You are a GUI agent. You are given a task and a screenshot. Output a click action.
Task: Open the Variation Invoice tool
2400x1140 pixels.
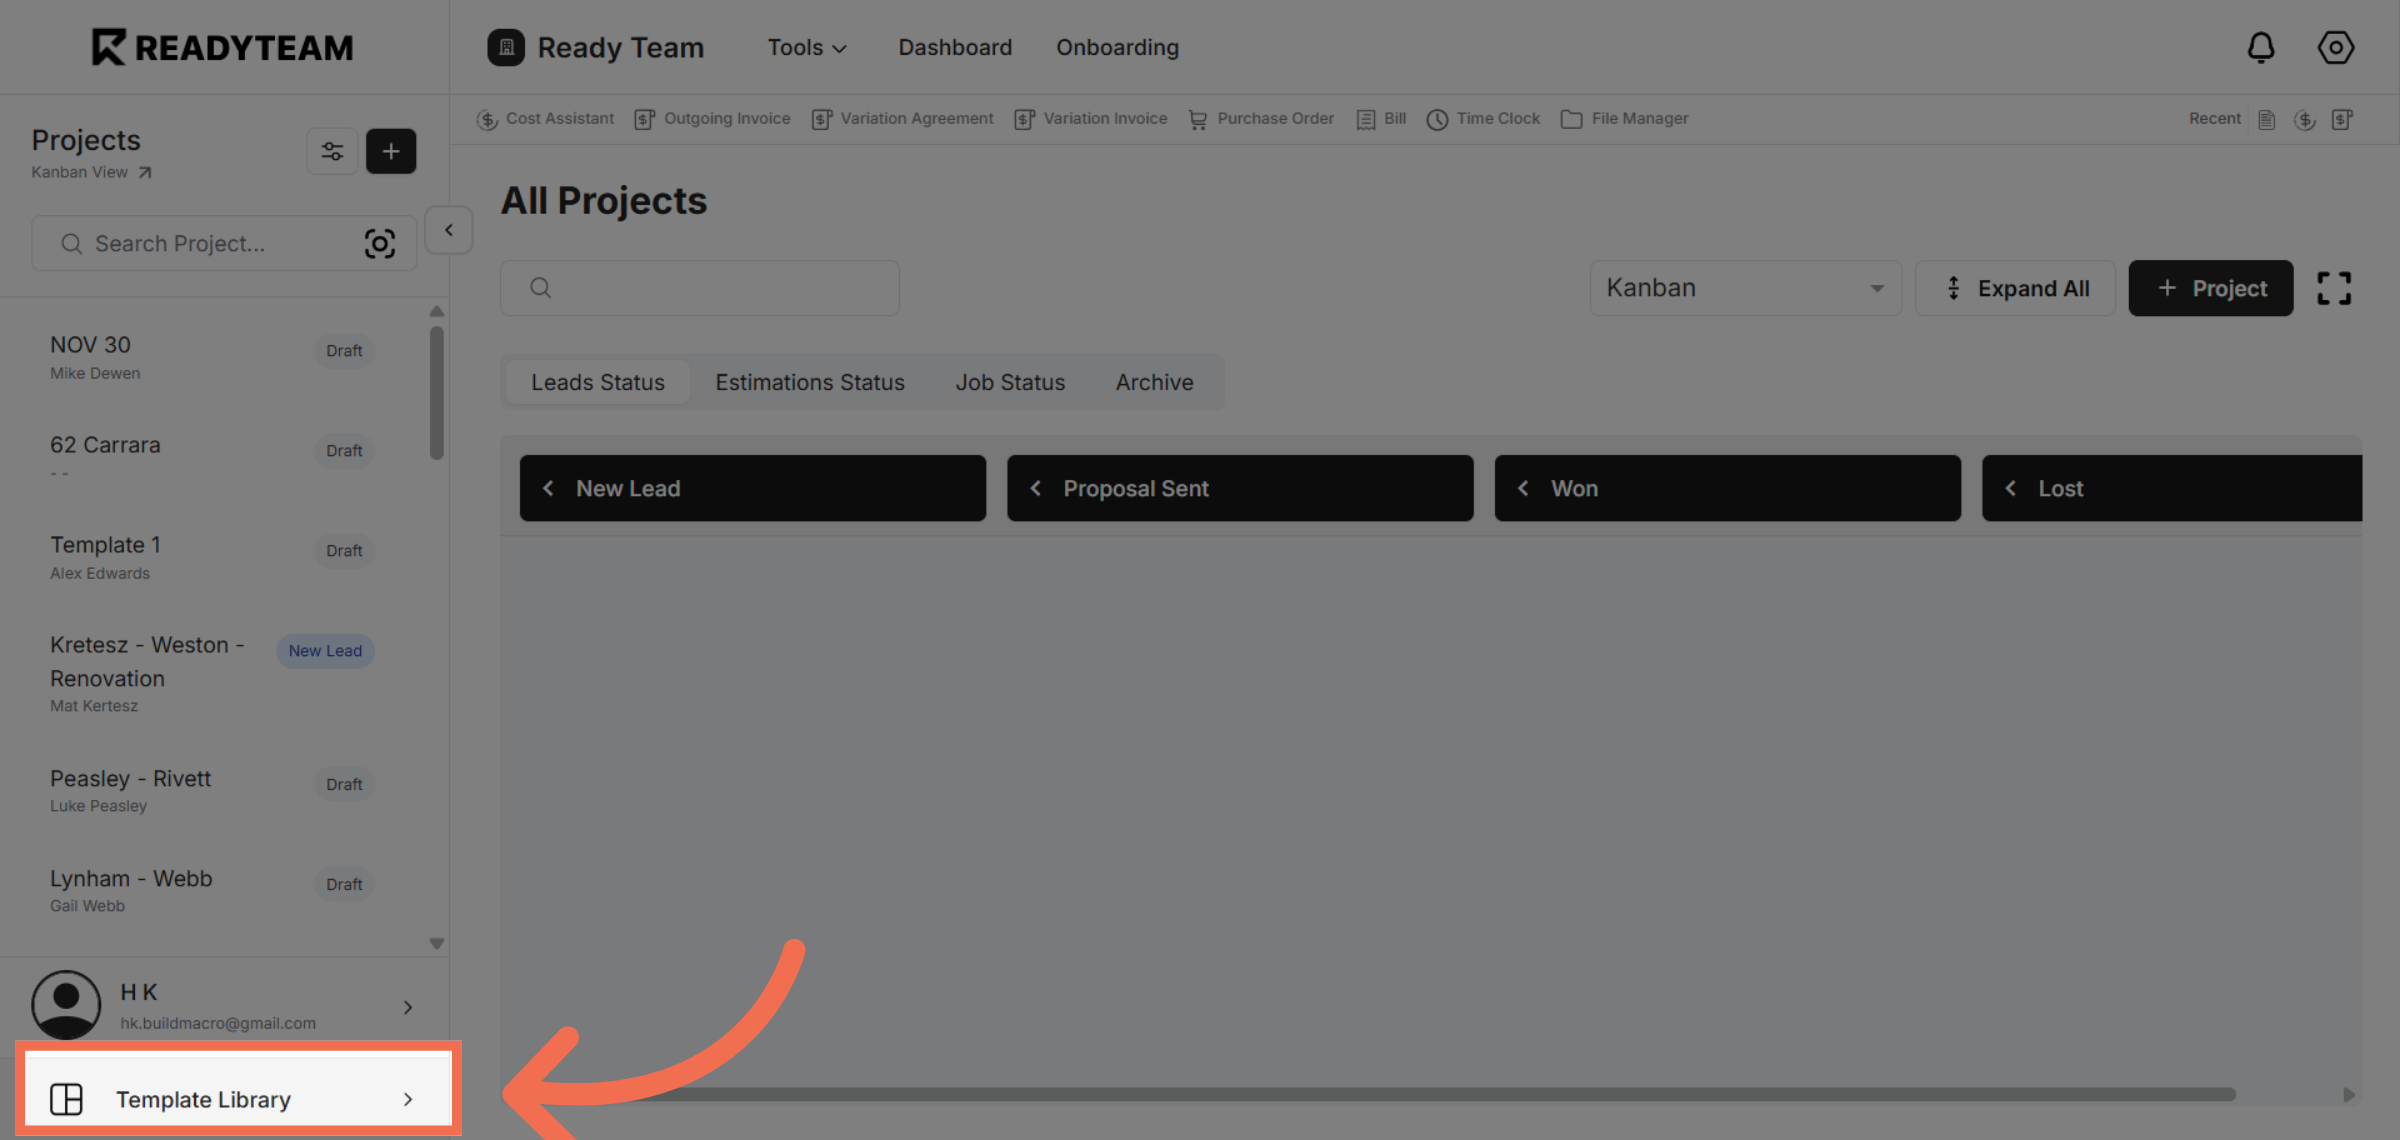coord(1090,118)
